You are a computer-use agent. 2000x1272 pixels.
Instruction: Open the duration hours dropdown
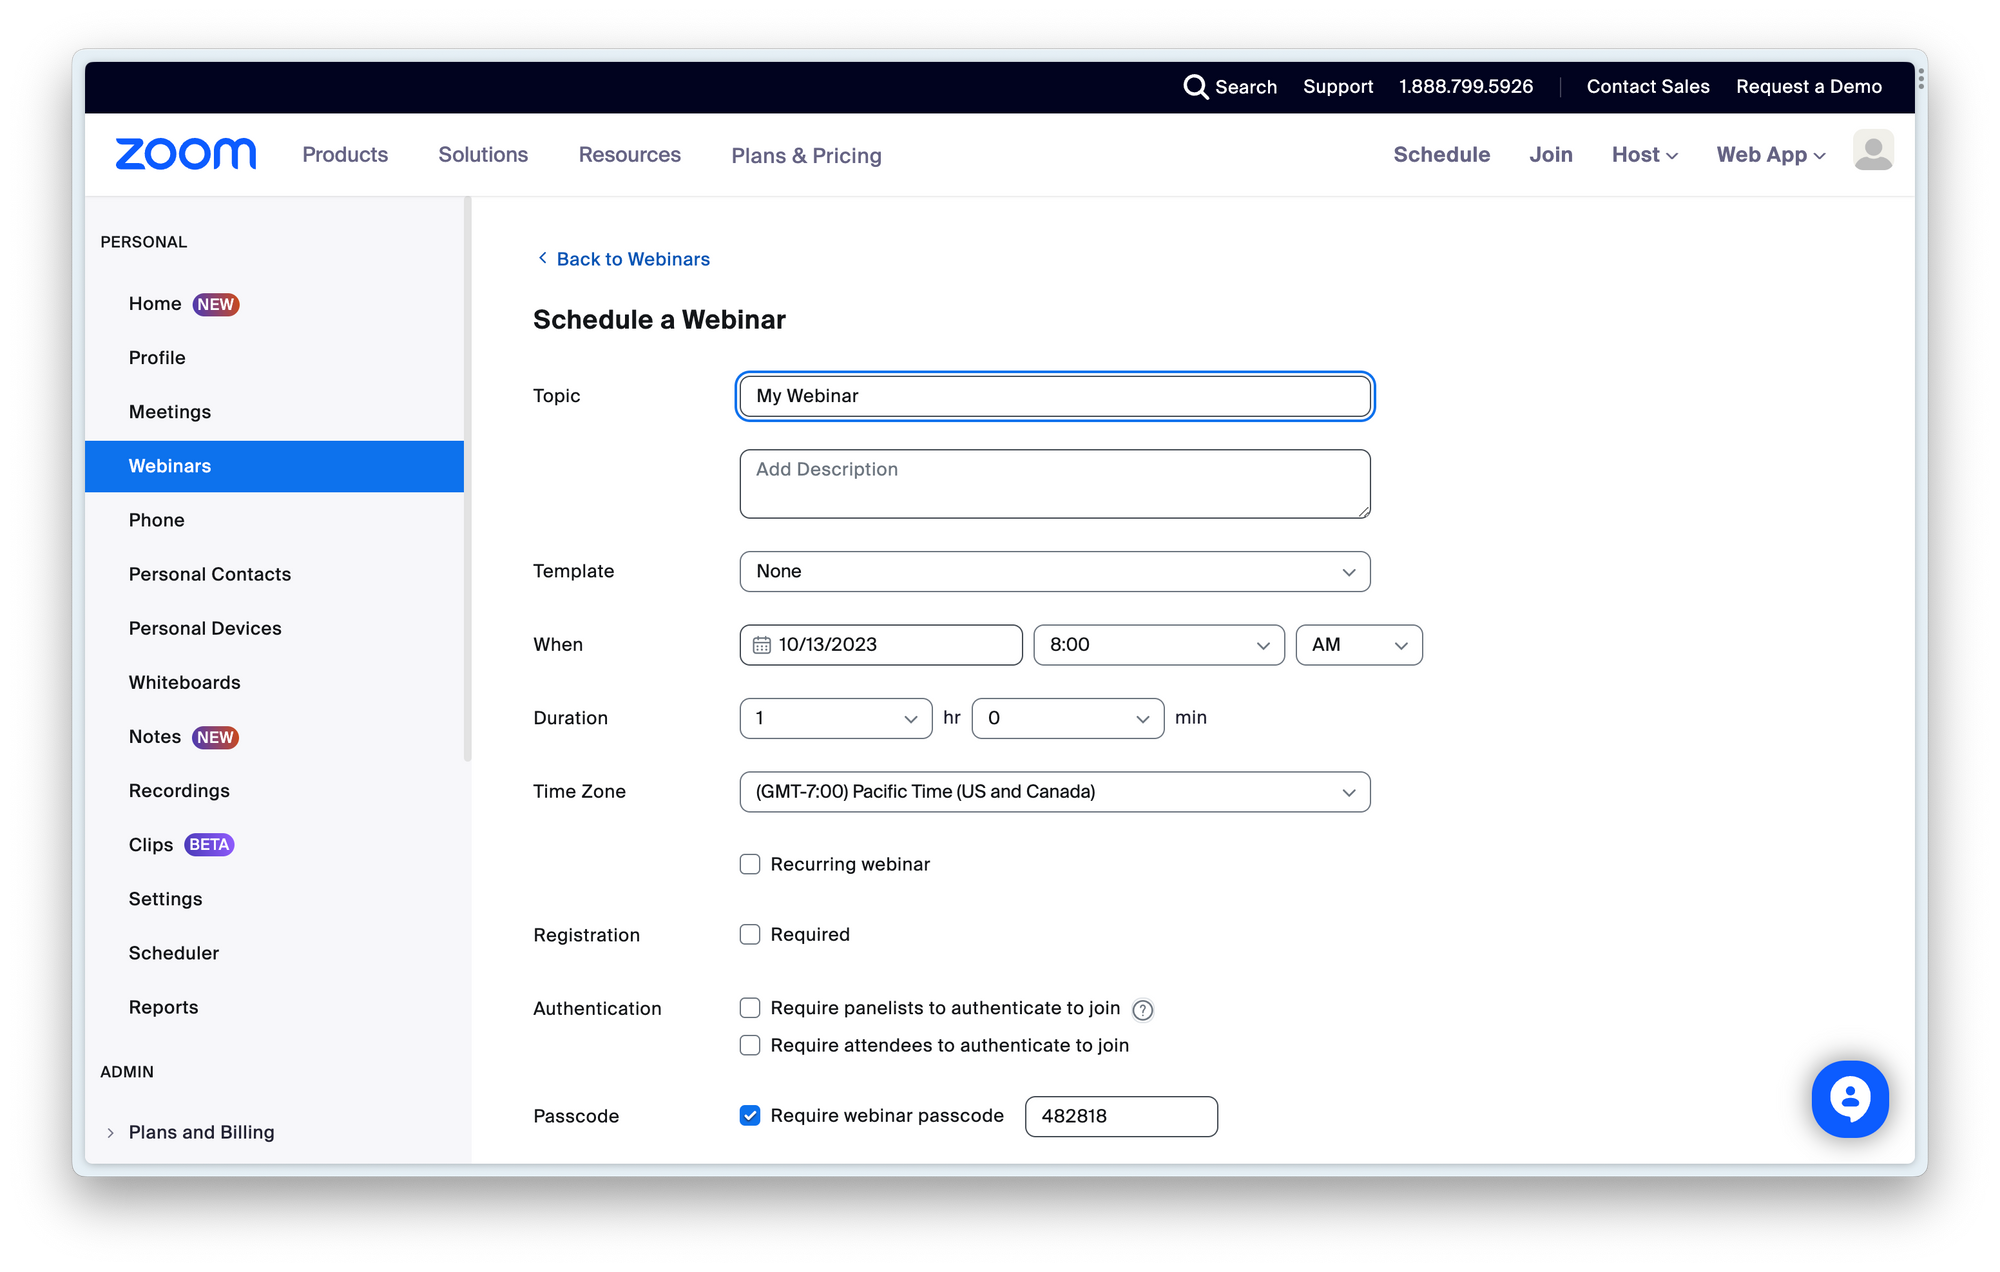[836, 718]
